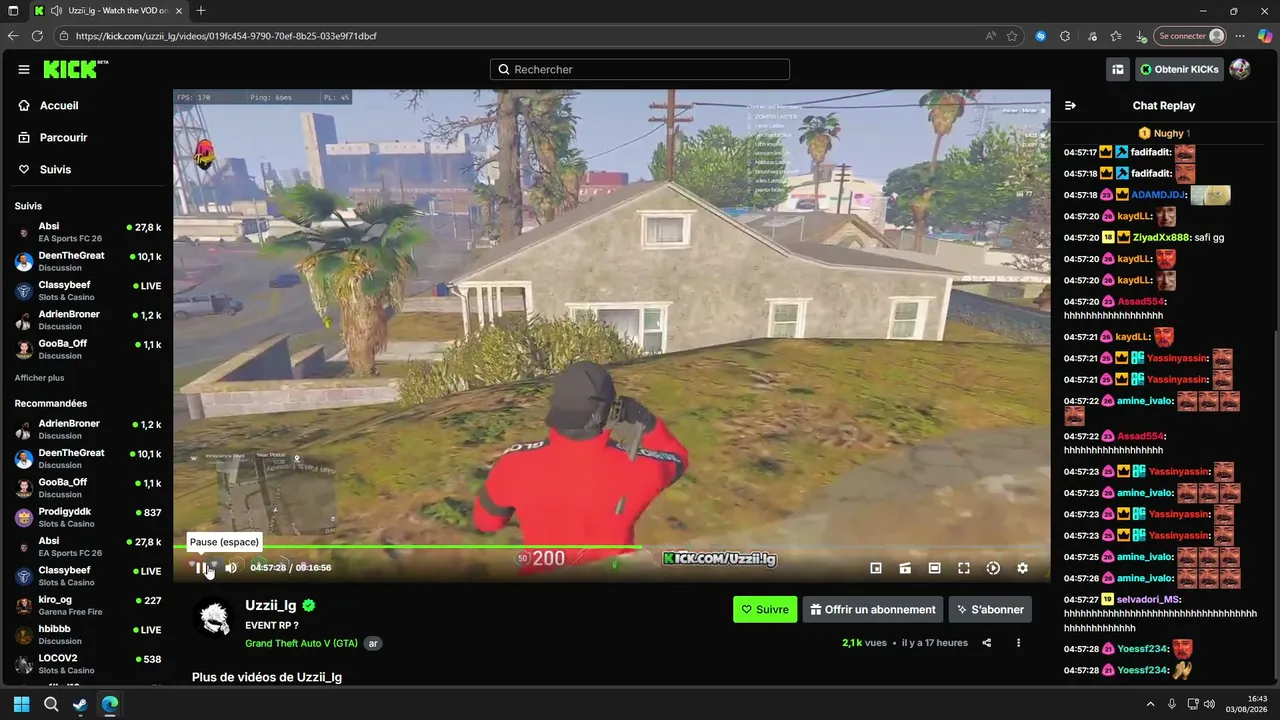The image size is (1280, 720).
Task: Click the cast/clip icon in player controls
Action: (x=905, y=568)
